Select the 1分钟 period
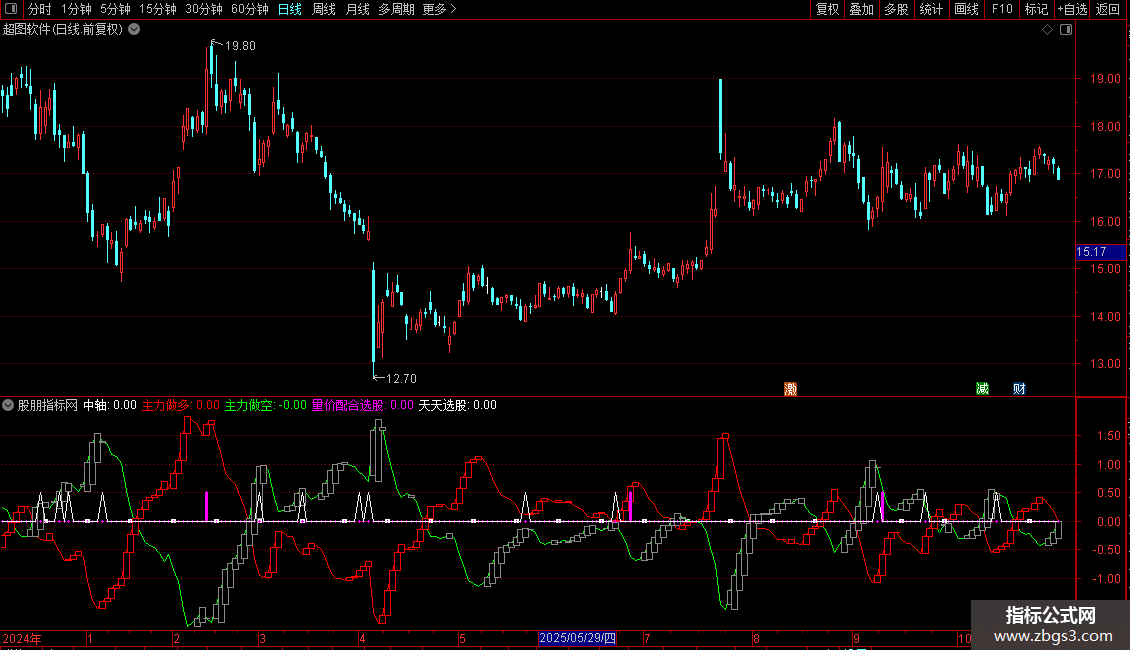Image resolution: width=1130 pixels, height=650 pixels. 76,9
